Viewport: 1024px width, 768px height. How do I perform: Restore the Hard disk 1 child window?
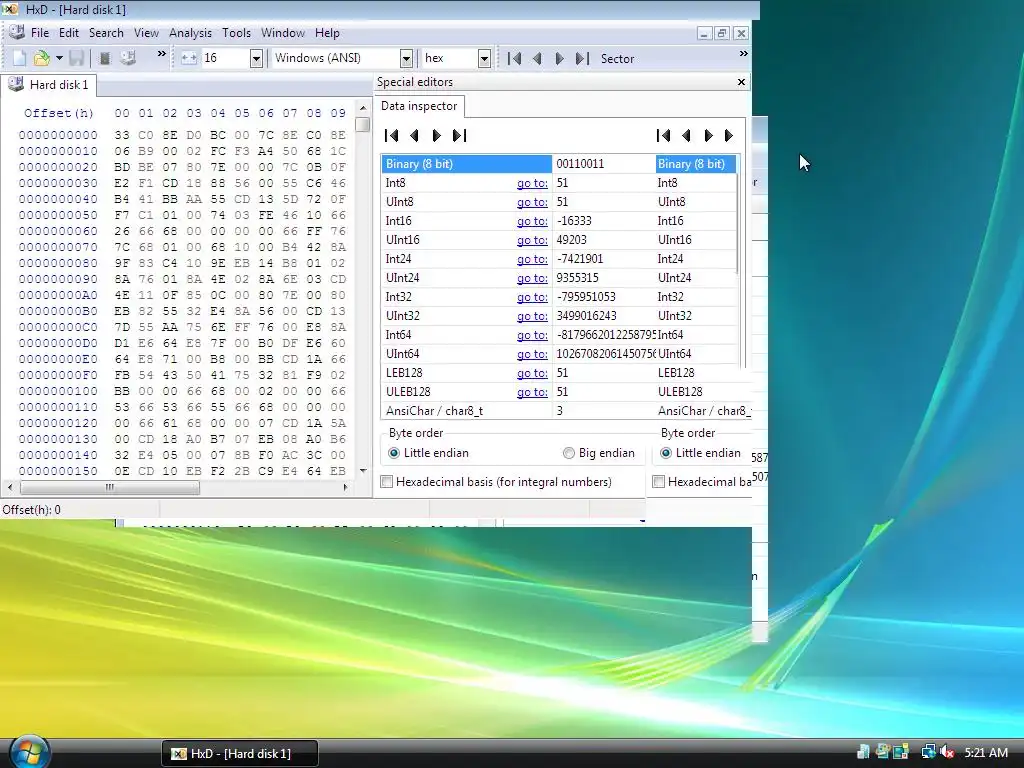click(x=722, y=33)
